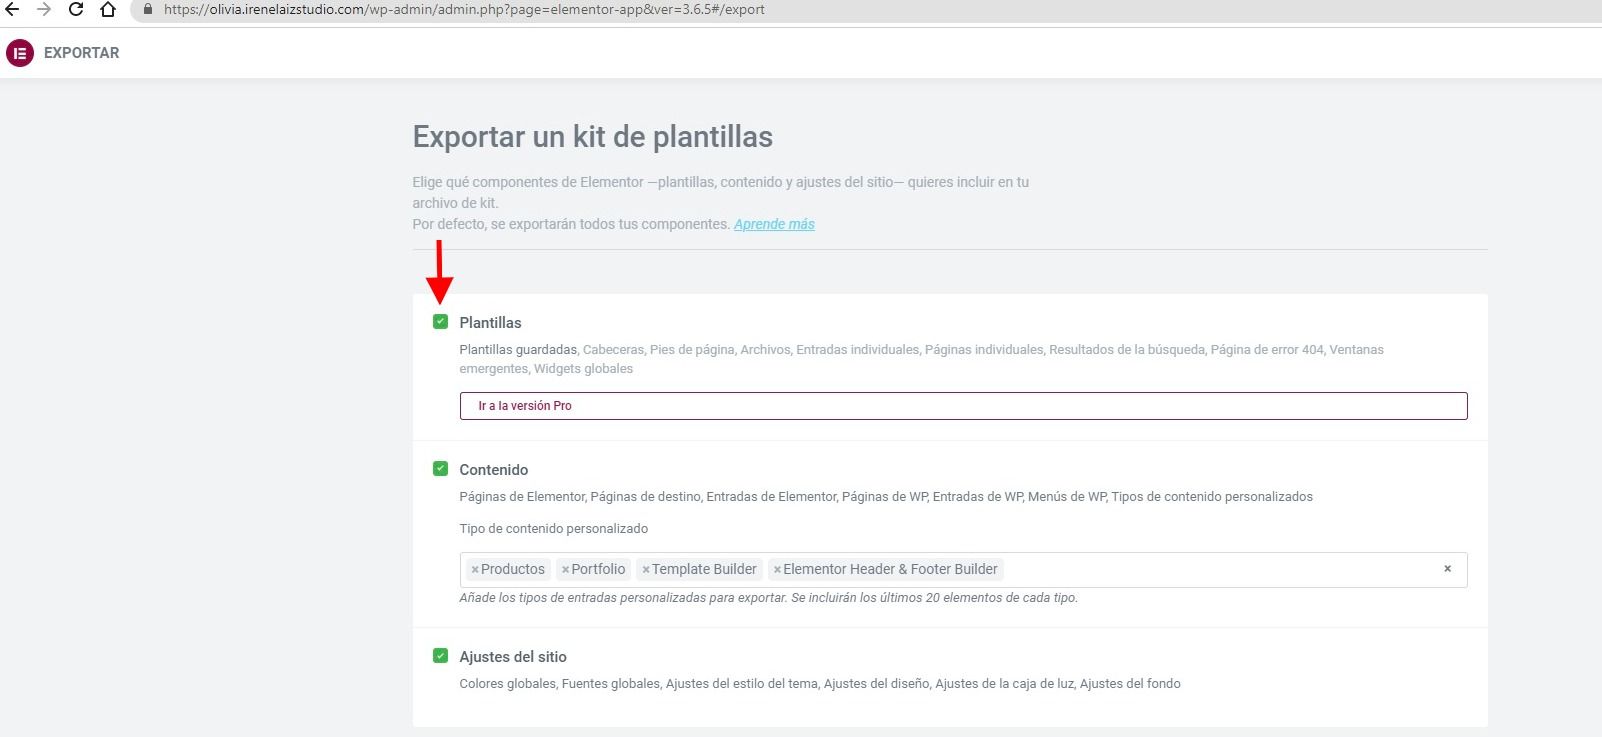The height and width of the screenshot is (737, 1602).
Task: Open the Aprende más link
Action: [x=774, y=224]
